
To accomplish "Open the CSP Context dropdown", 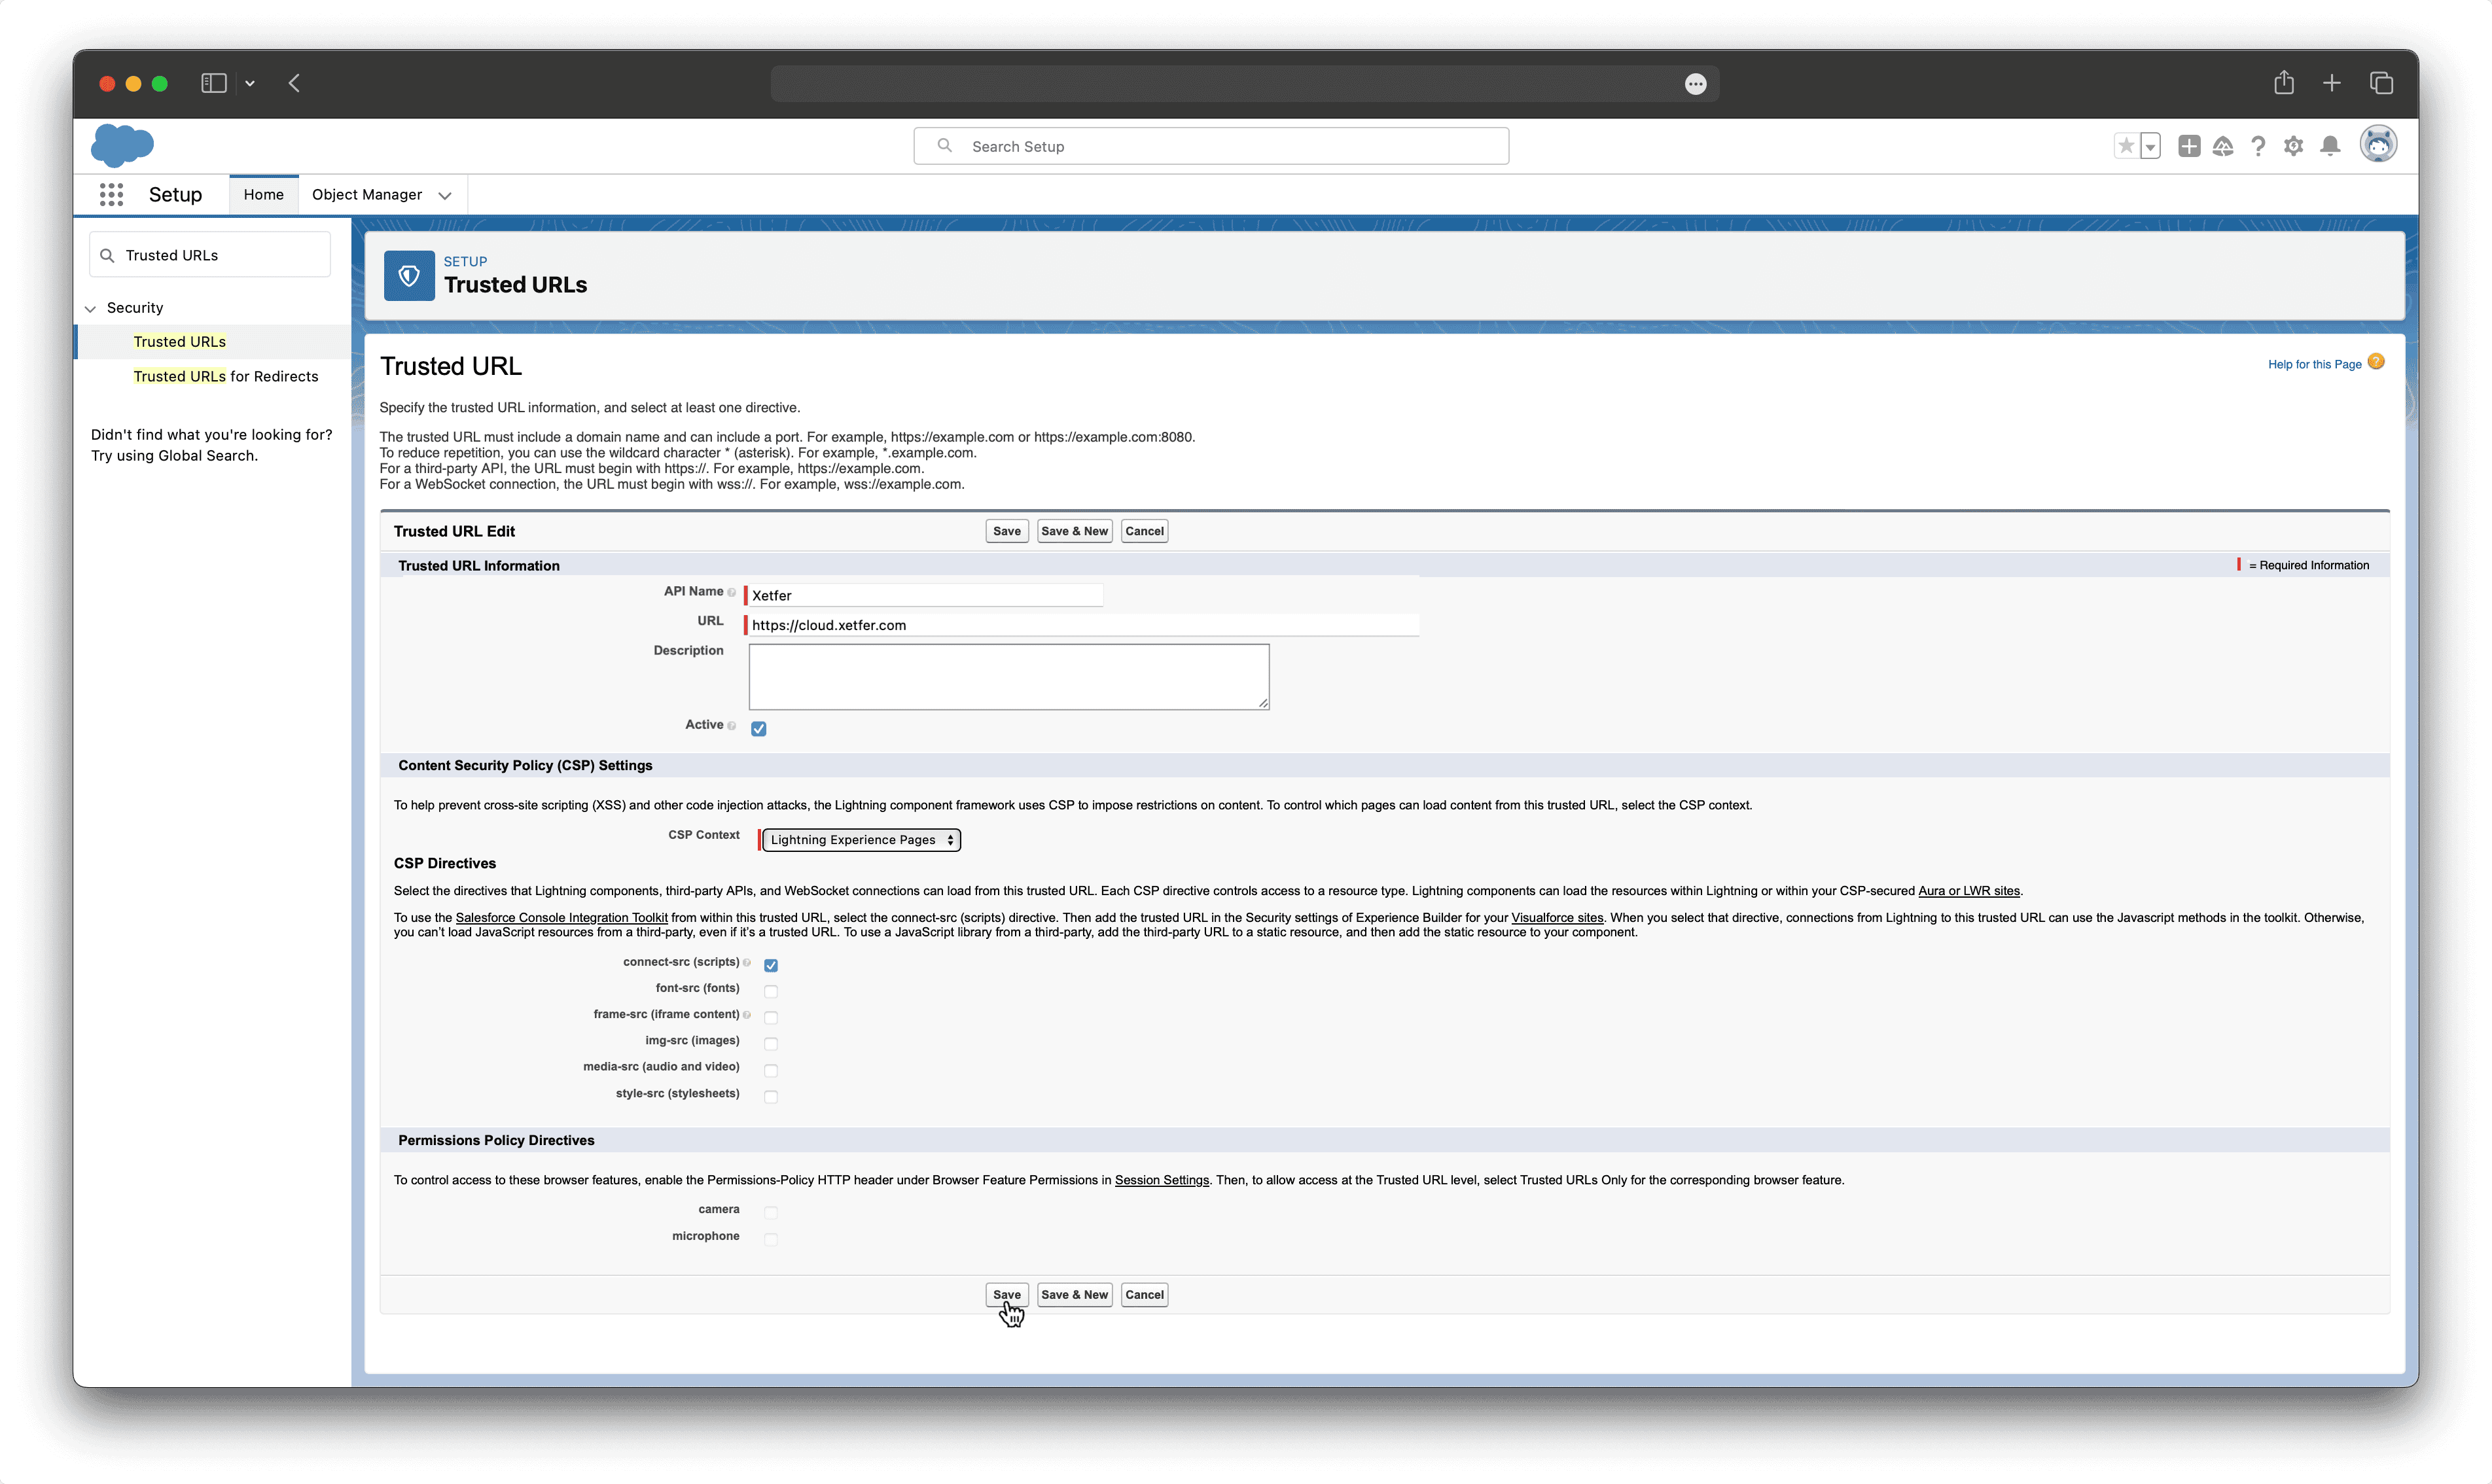I will [x=861, y=840].
